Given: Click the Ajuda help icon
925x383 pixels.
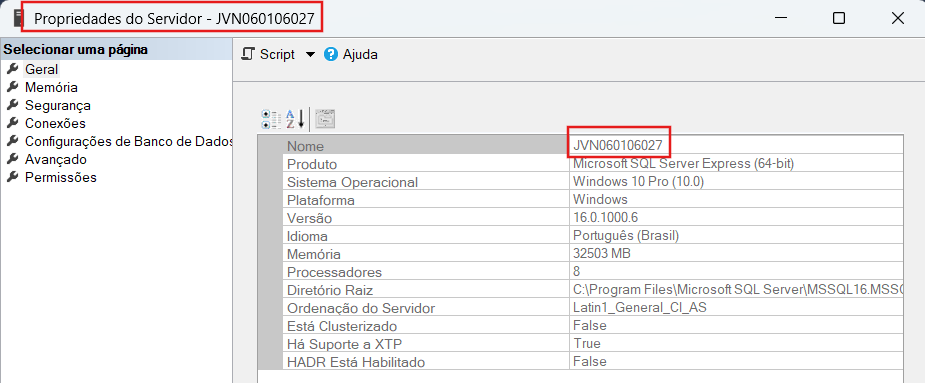Looking at the screenshot, I should click(x=330, y=55).
